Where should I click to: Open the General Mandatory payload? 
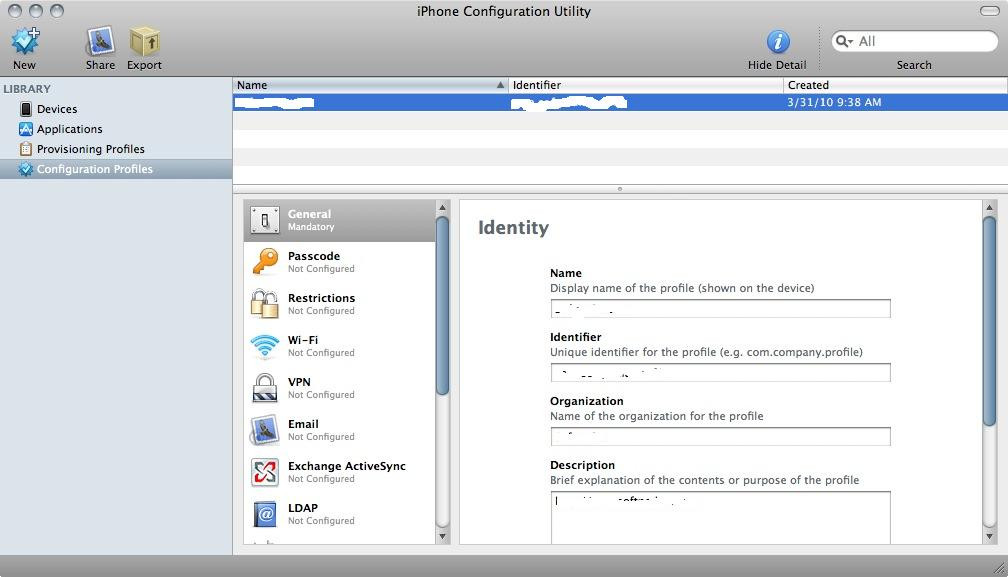(339, 220)
